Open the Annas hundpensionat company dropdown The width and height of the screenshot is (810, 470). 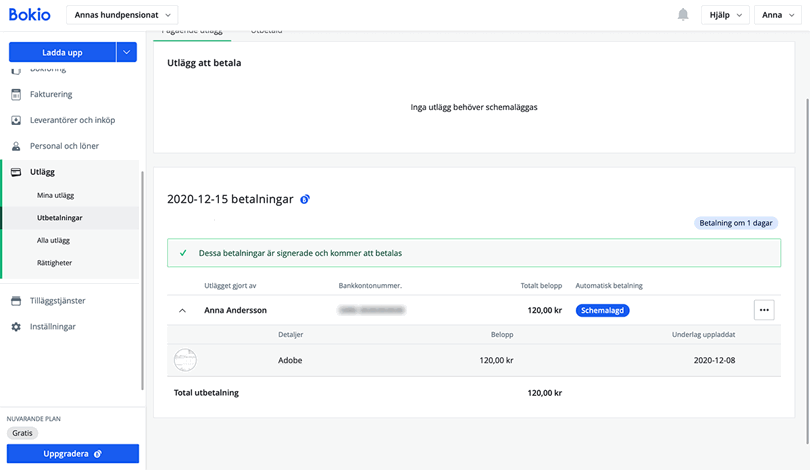pyautogui.click(x=122, y=15)
